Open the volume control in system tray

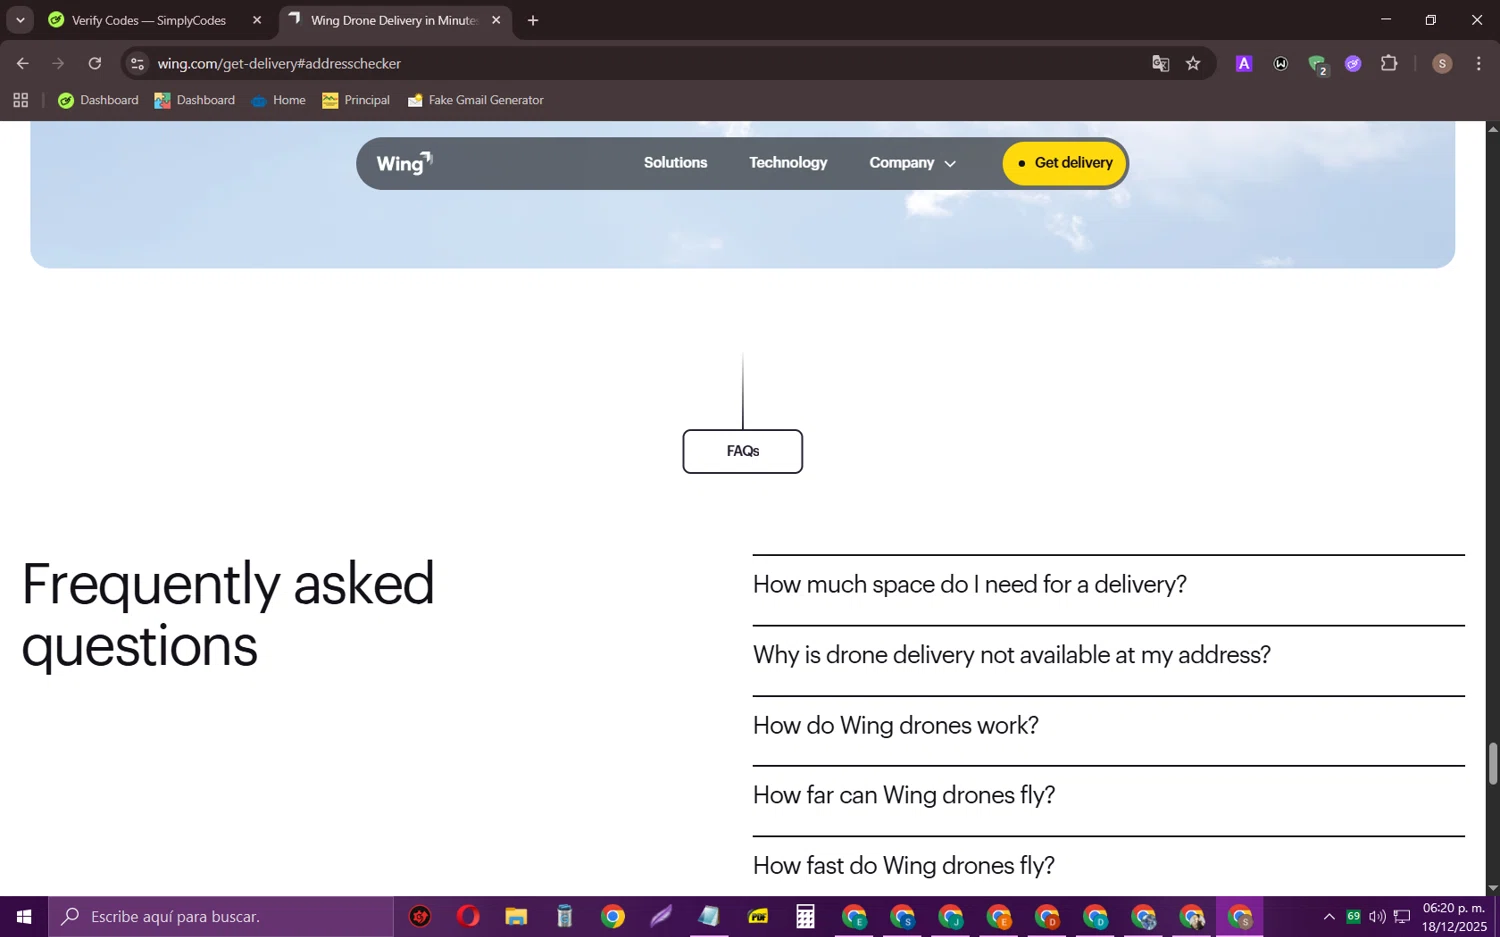pyautogui.click(x=1377, y=917)
